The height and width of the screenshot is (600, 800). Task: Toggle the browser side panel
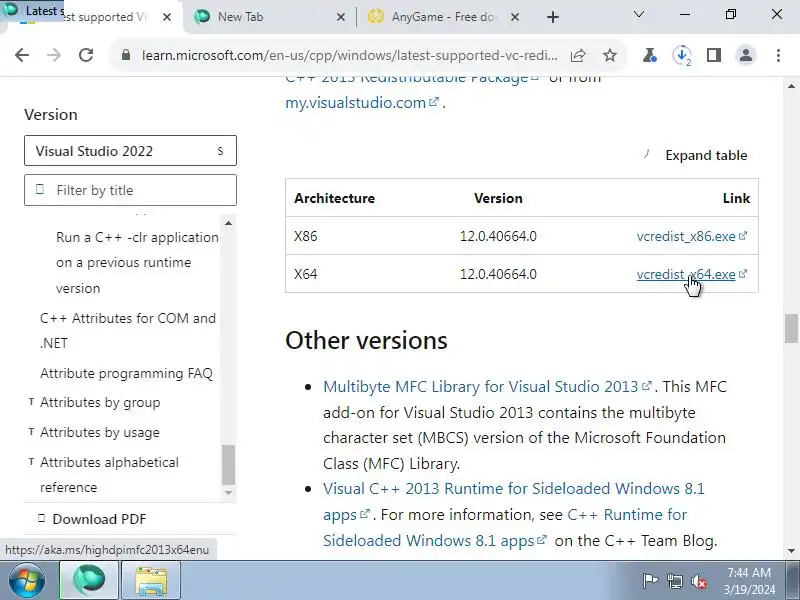[714, 55]
